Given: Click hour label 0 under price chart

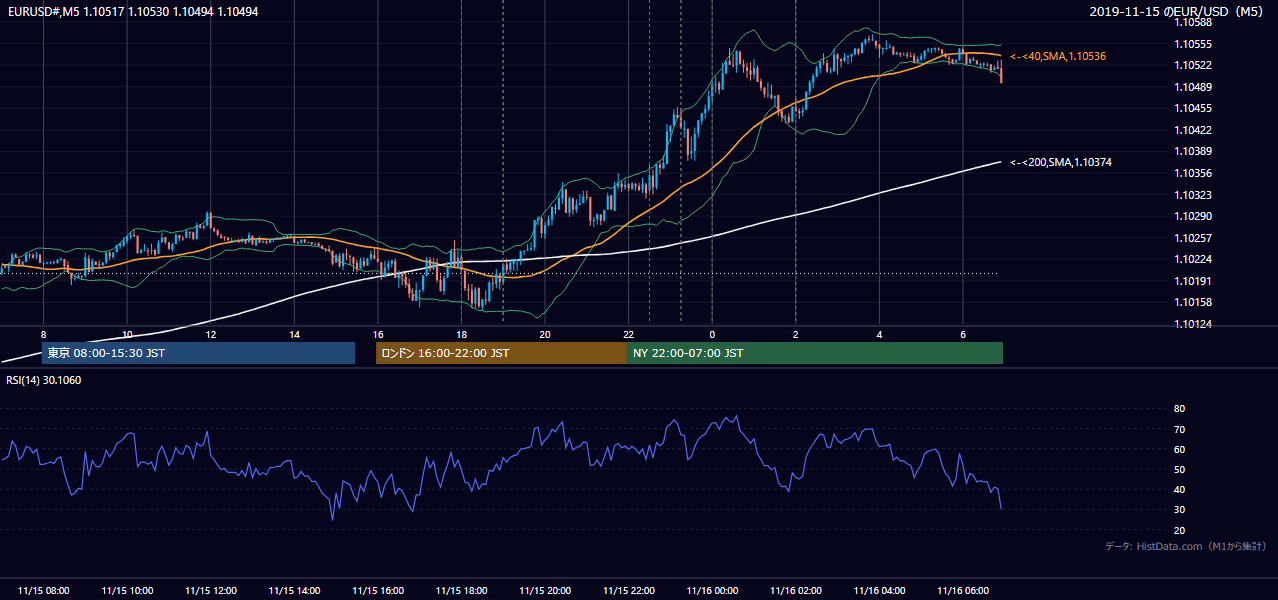Looking at the screenshot, I should [712, 334].
